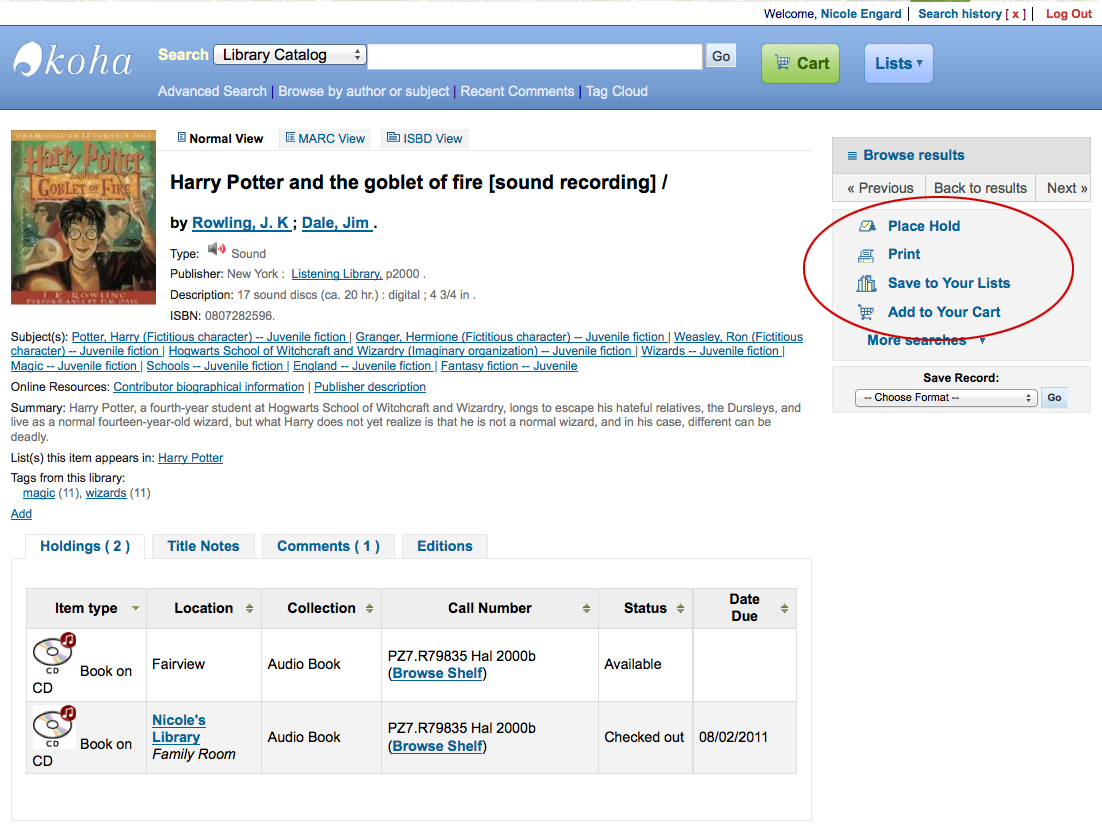
Task: Click the Harry Potter cover thumbnail
Action: pos(83,217)
